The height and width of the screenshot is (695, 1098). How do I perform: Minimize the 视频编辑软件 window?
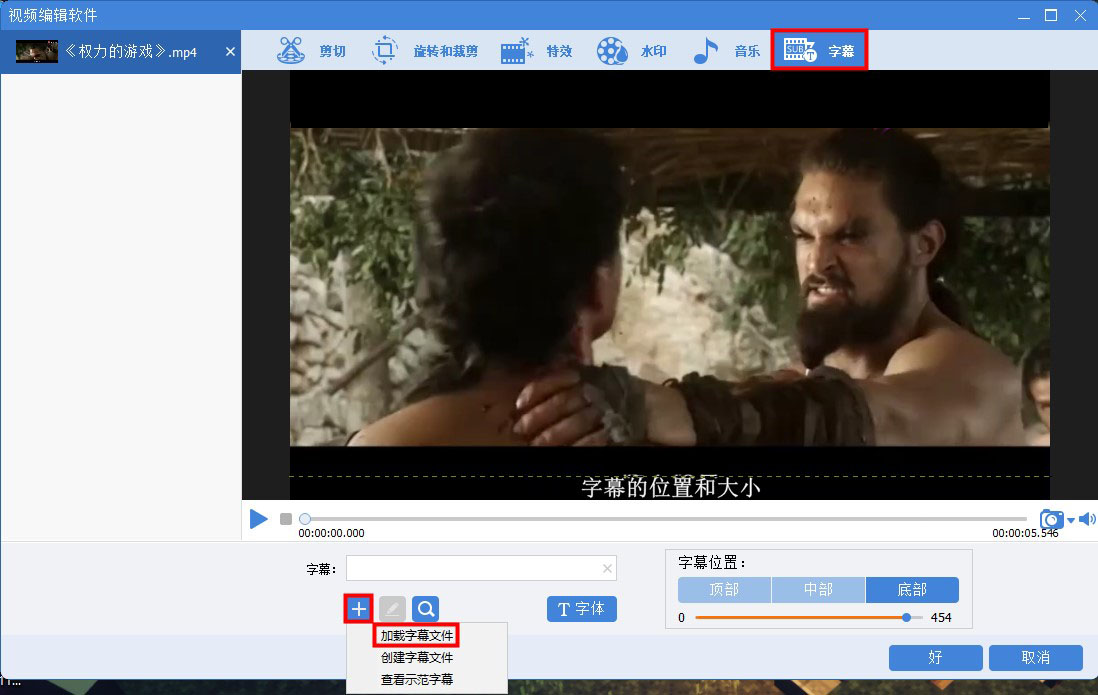coord(1024,15)
